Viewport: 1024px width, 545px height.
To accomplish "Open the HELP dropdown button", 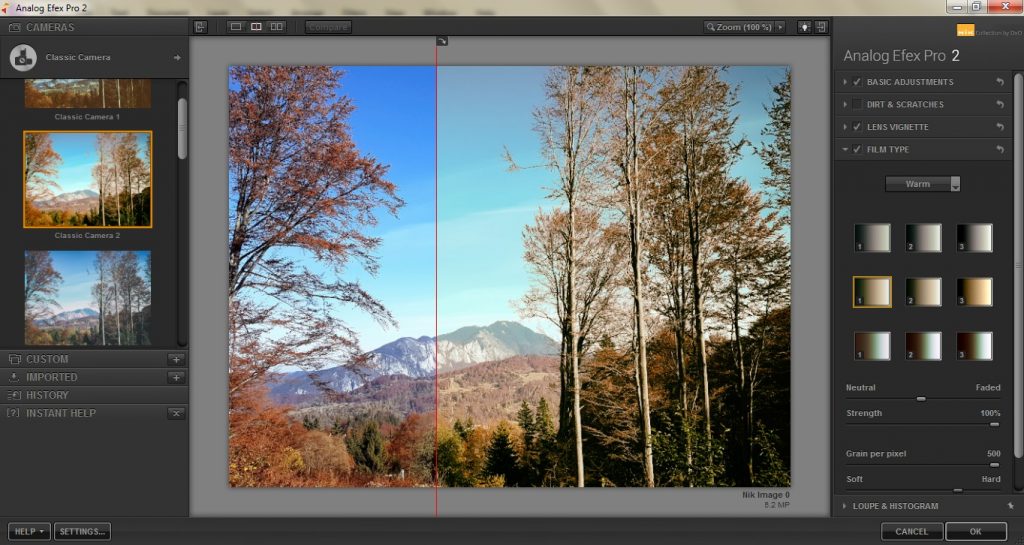I will [29, 531].
